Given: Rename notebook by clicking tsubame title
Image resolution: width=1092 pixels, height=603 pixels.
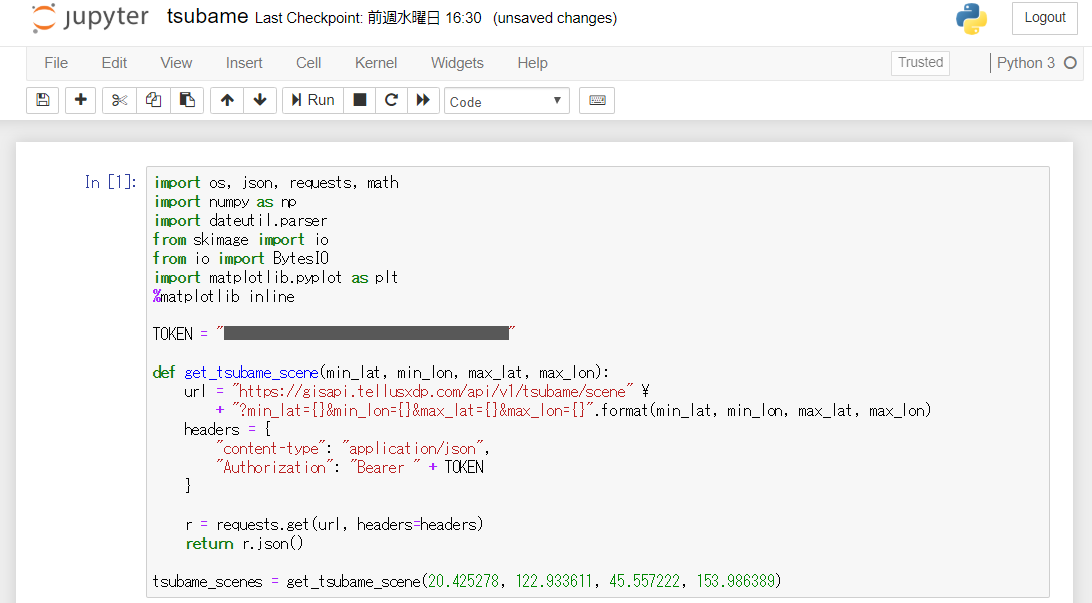Looking at the screenshot, I should point(207,17).
